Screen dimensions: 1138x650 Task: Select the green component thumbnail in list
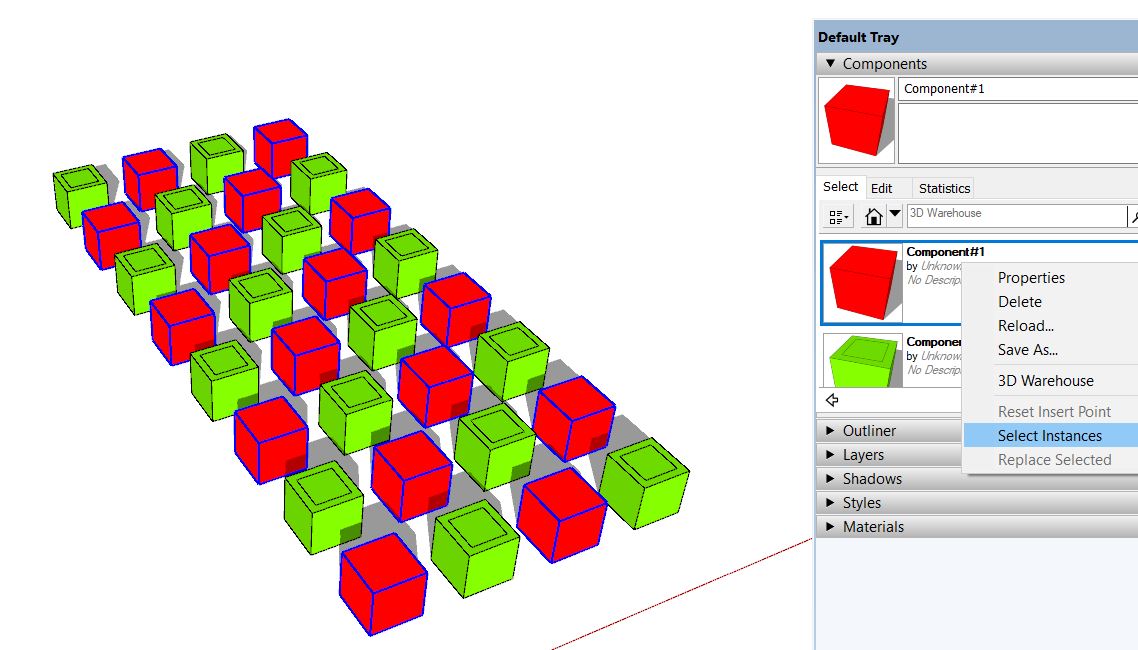point(862,360)
